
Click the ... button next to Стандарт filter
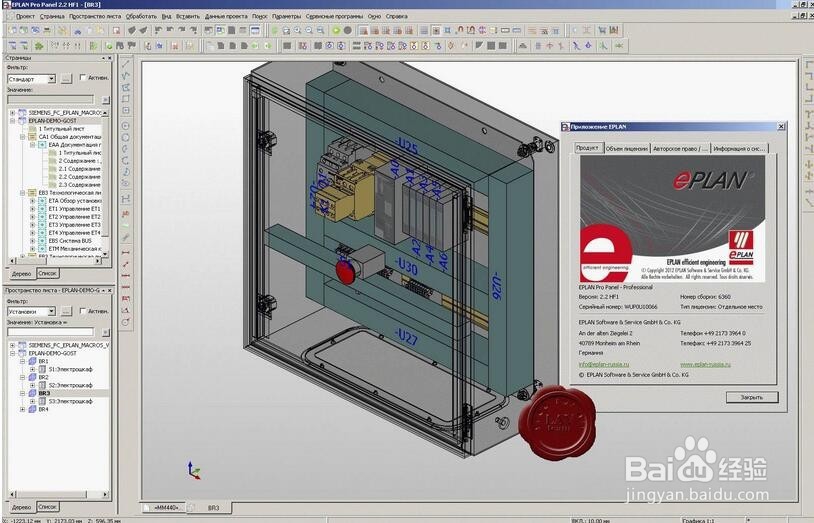pyautogui.click(x=66, y=79)
